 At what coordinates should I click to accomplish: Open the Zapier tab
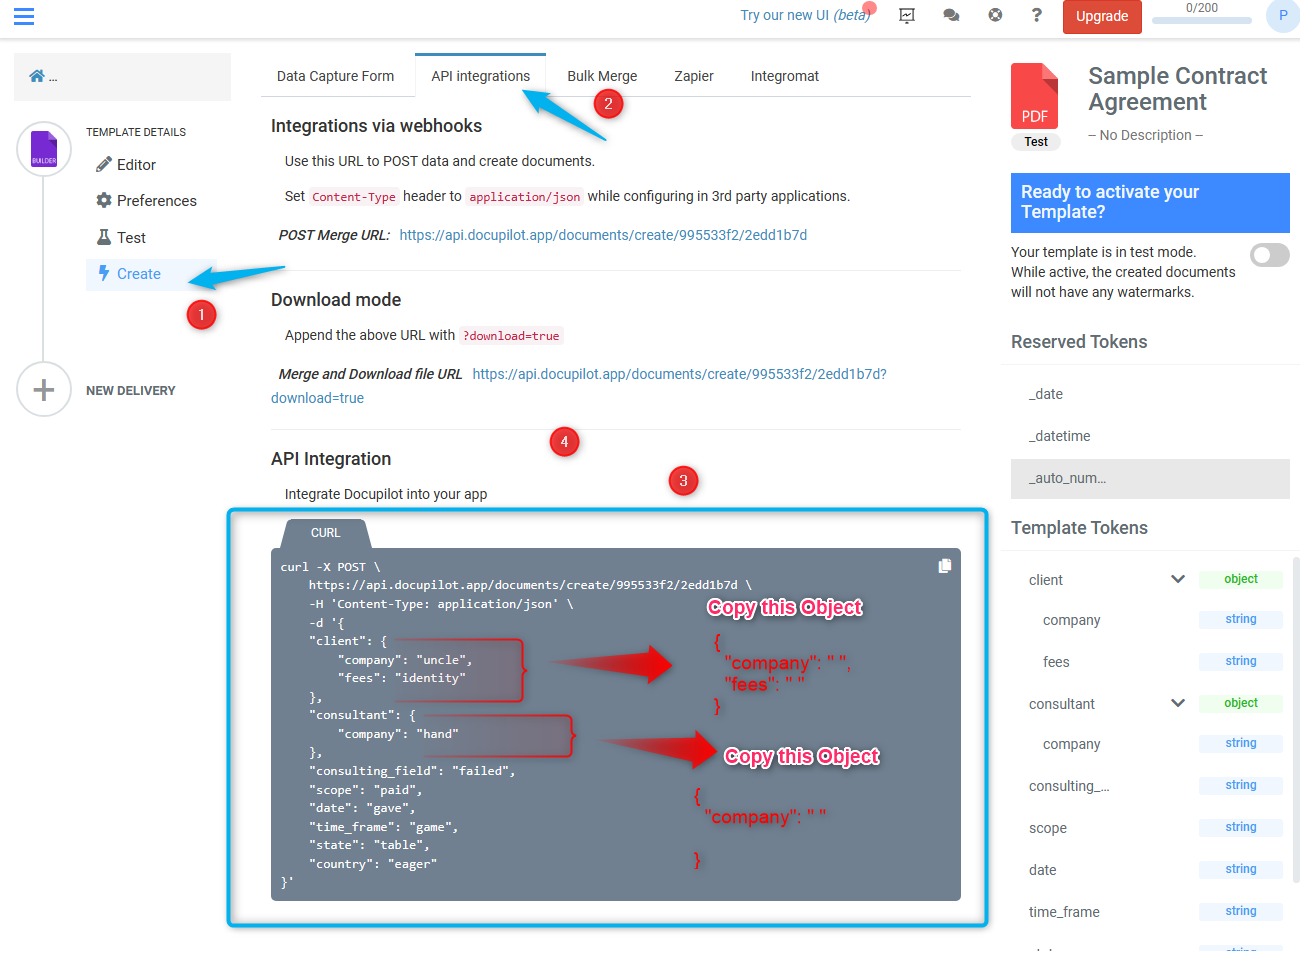point(694,76)
